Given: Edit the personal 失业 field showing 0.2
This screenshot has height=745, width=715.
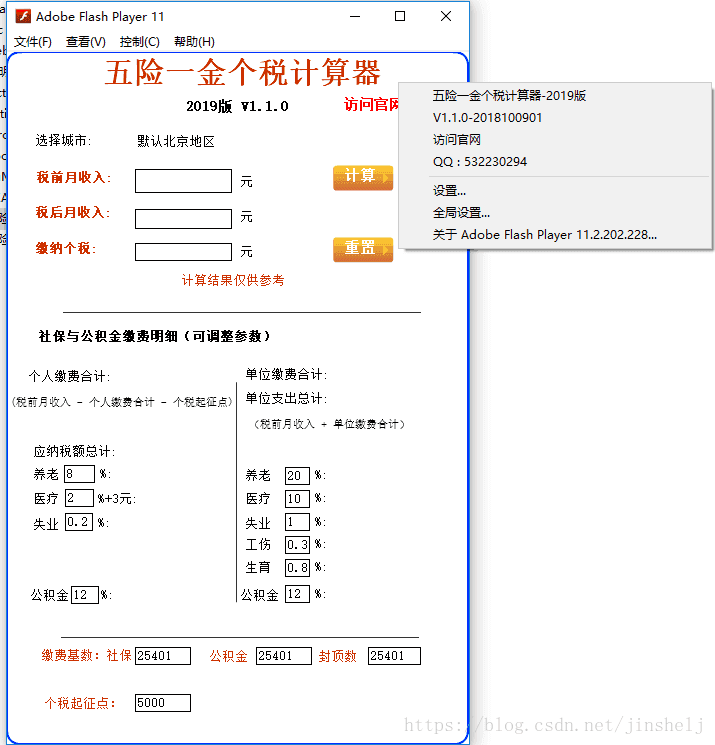Looking at the screenshot, I should pyautogui.click(x=79, y=522).
